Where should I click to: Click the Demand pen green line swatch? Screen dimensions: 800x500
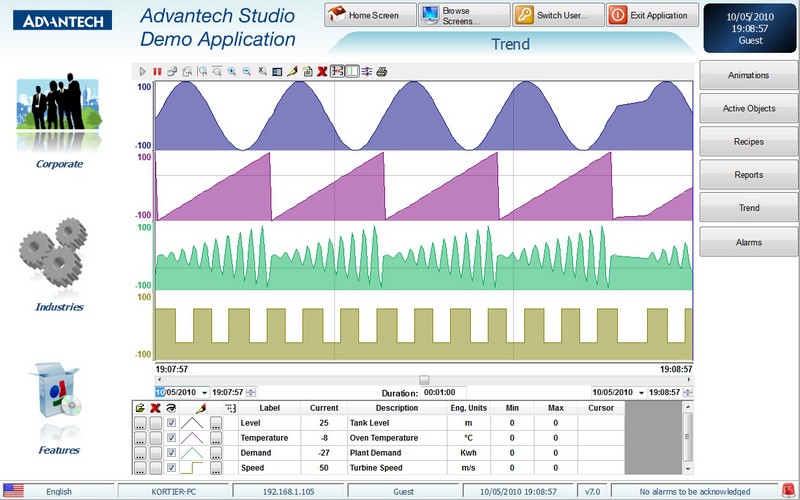(192, 453)
